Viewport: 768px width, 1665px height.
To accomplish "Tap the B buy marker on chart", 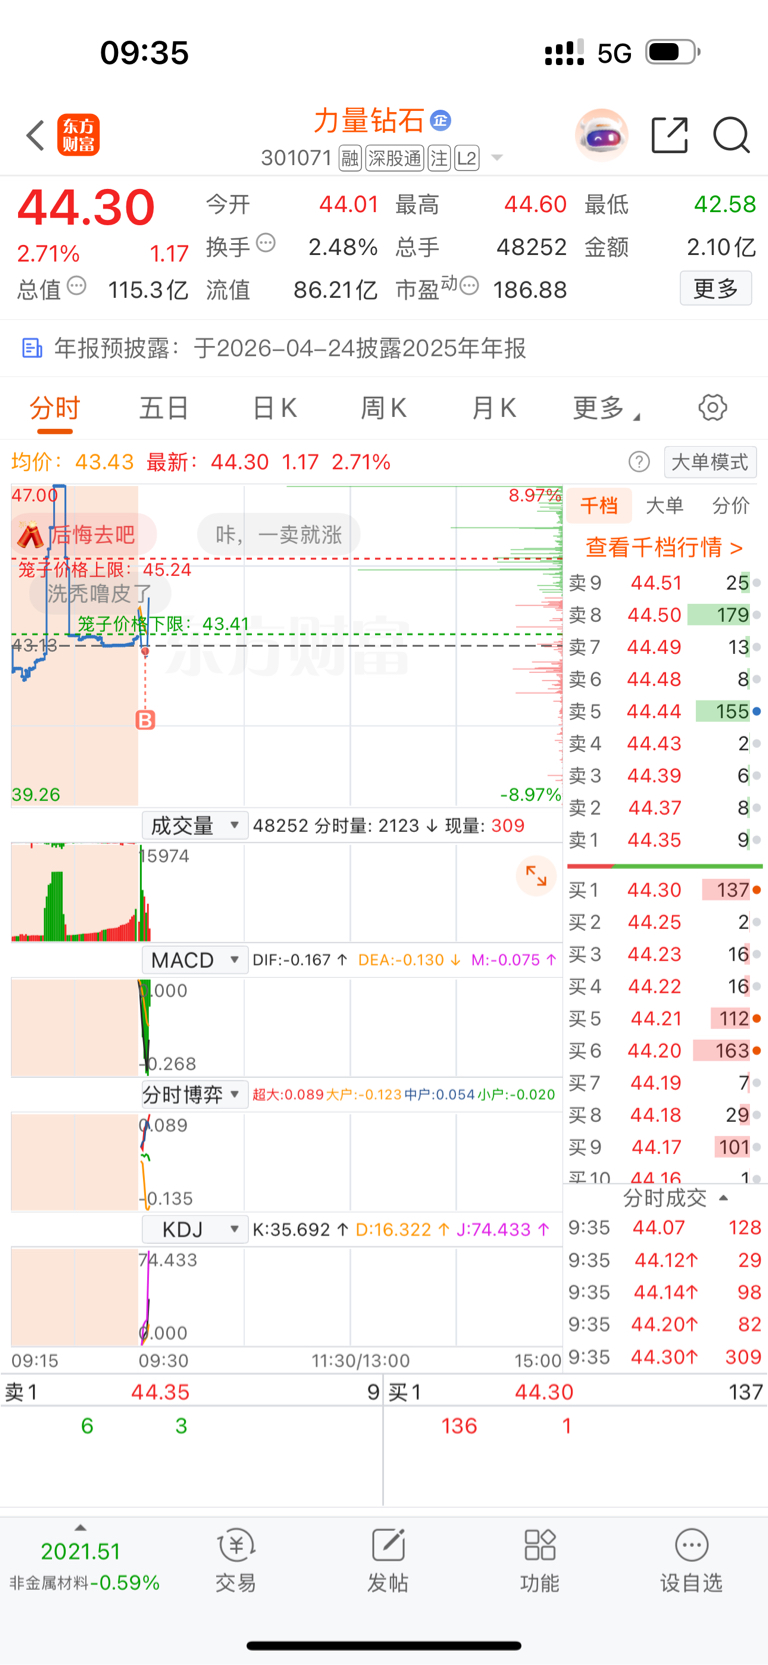I will click(x=145, y=720).
